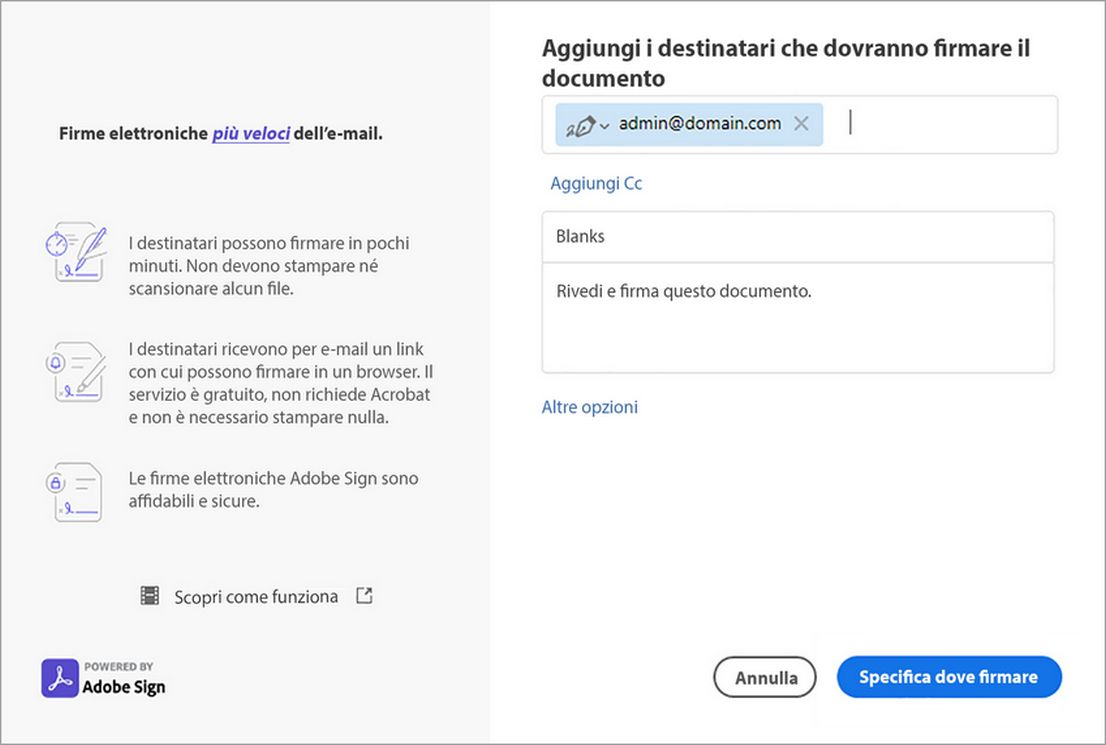The width and height of the screenshot is (1106, 745).
Task: Click the X to remove admin@domain.com recipient
Action: tap(801, 123)
